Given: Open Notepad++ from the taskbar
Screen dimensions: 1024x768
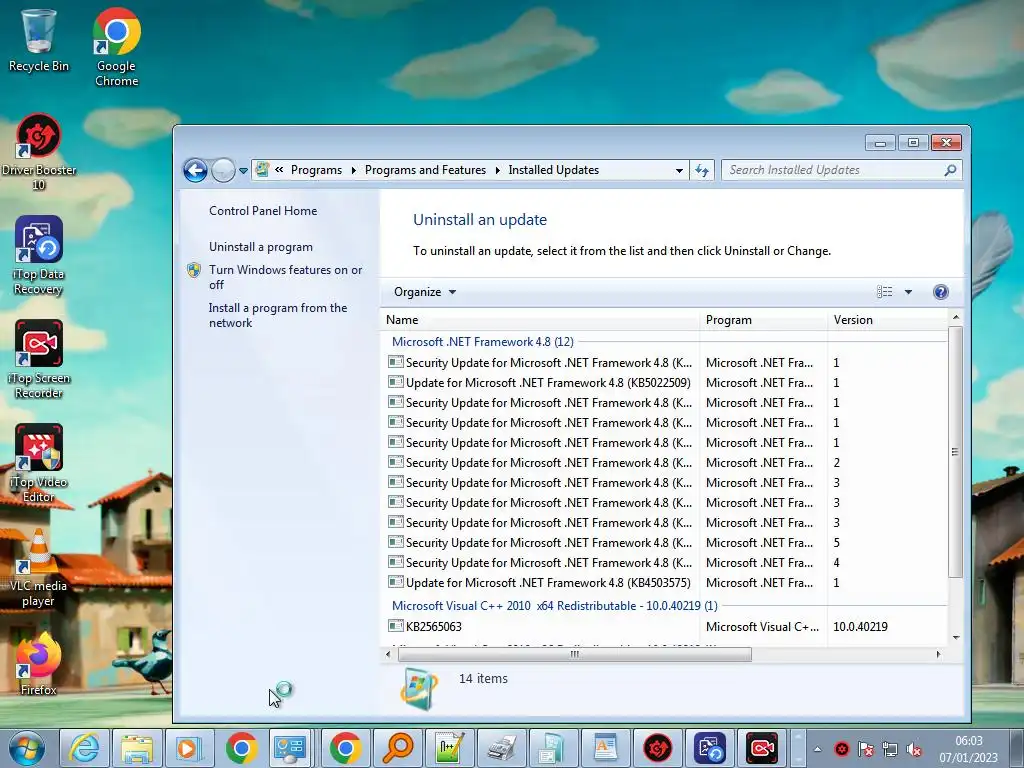Looking at the screenshot, I should 450,748.
